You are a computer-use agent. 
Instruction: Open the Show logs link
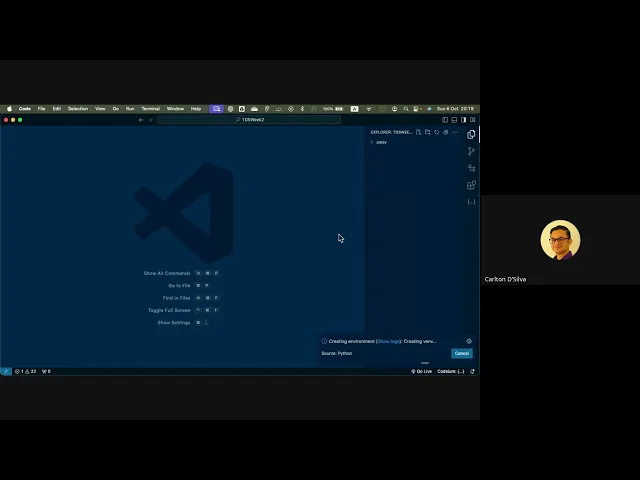click(x=389, y=341)
